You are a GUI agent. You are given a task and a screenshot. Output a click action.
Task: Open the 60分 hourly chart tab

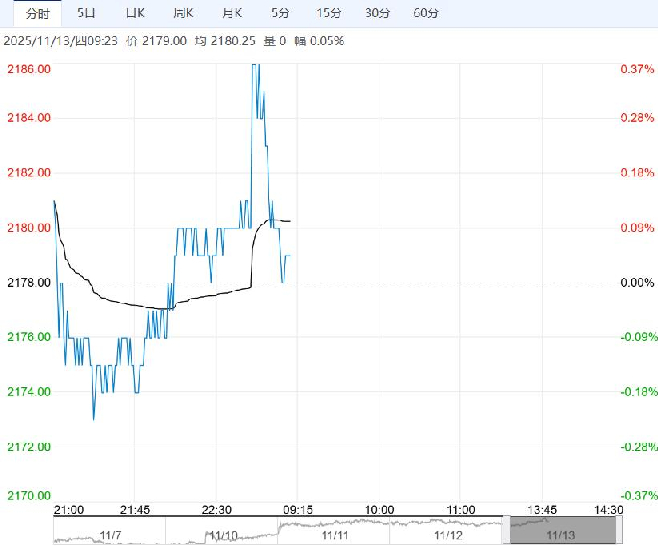coord(426,13)
